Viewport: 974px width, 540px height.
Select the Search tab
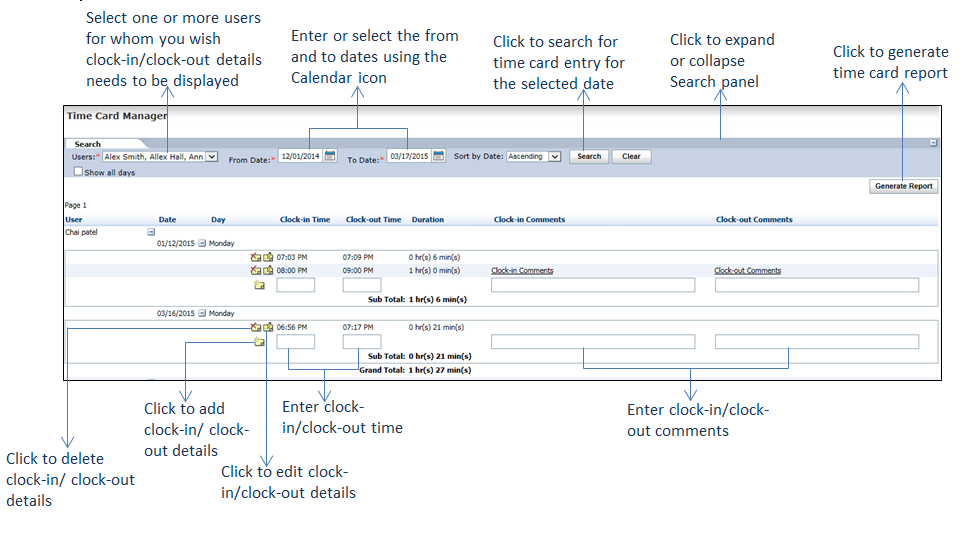click(88, 144)
